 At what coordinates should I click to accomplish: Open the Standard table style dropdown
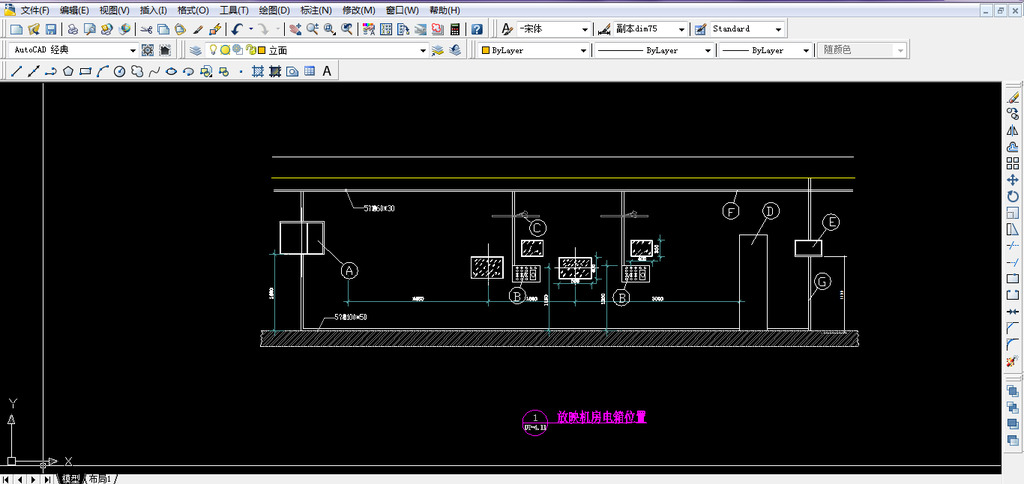click(x=778, y=29)
